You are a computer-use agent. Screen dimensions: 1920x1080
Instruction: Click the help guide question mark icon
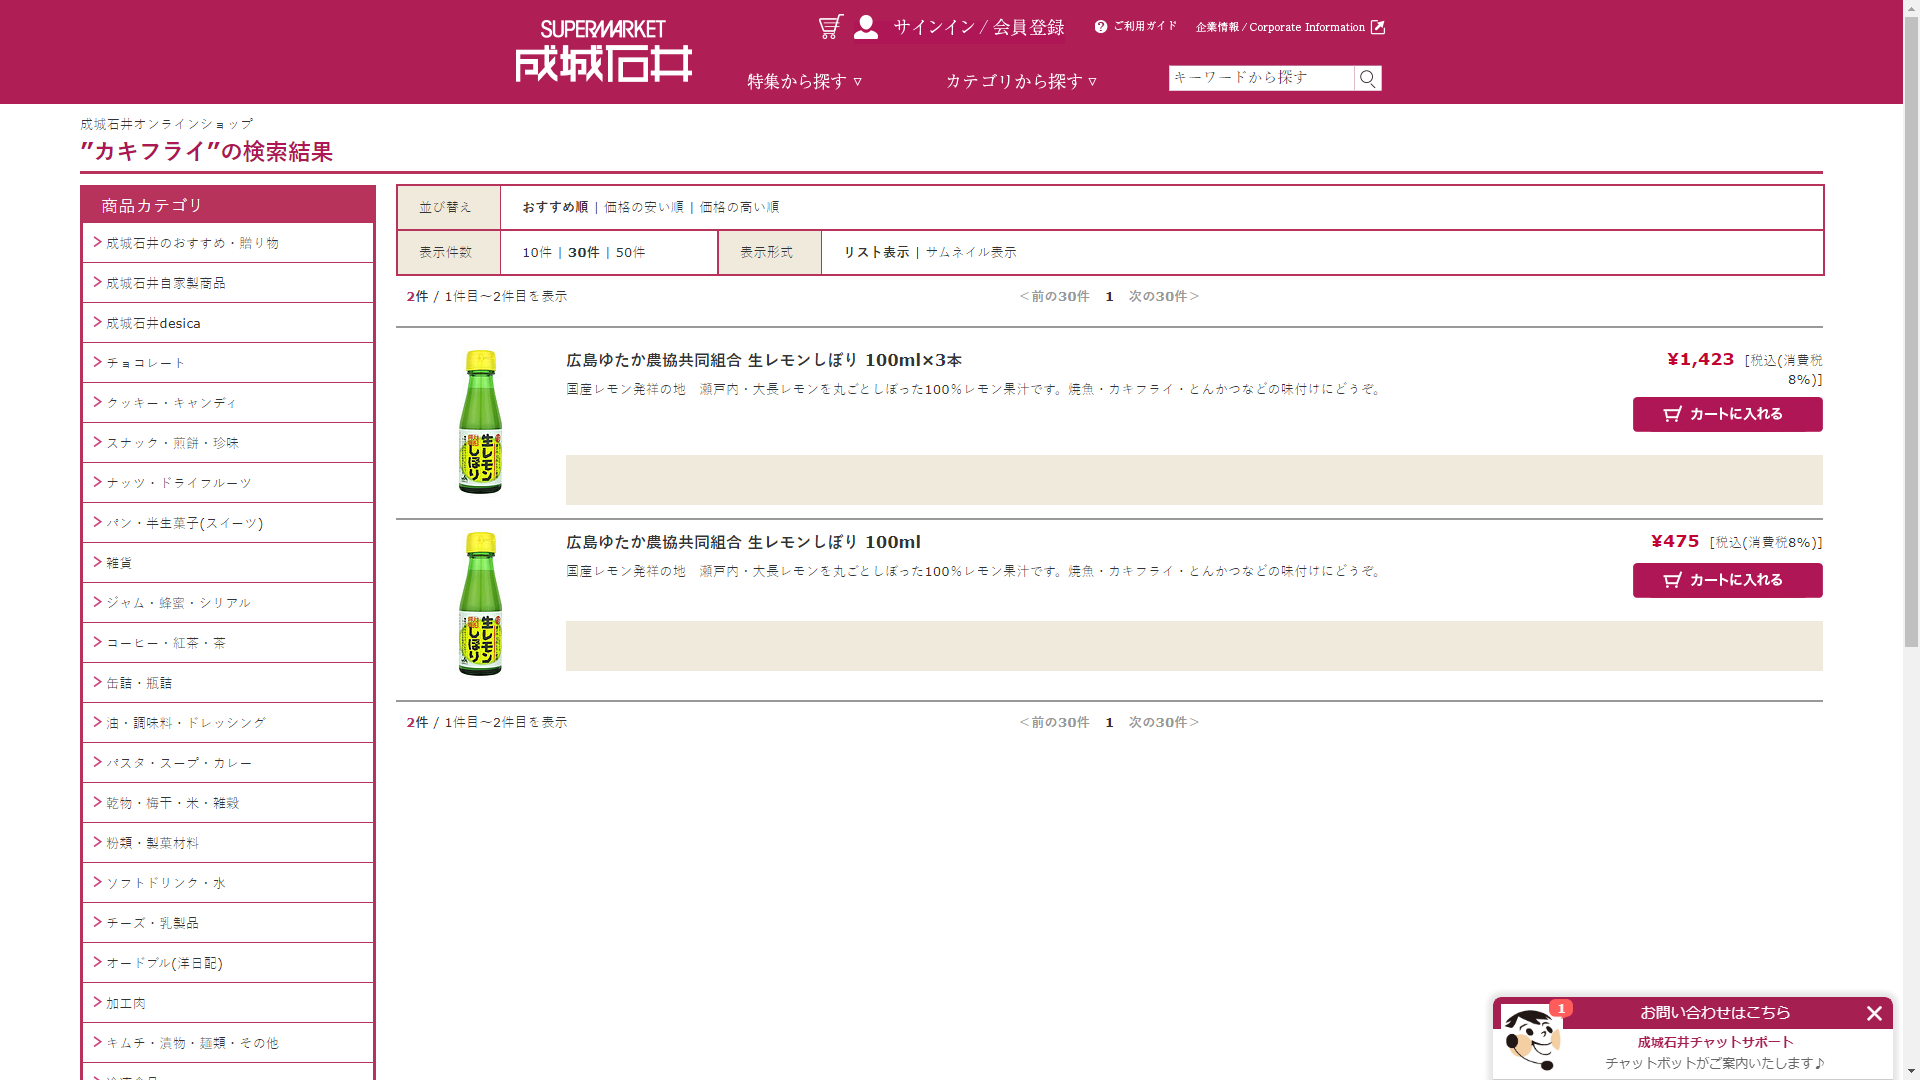tap(1101, 27)
